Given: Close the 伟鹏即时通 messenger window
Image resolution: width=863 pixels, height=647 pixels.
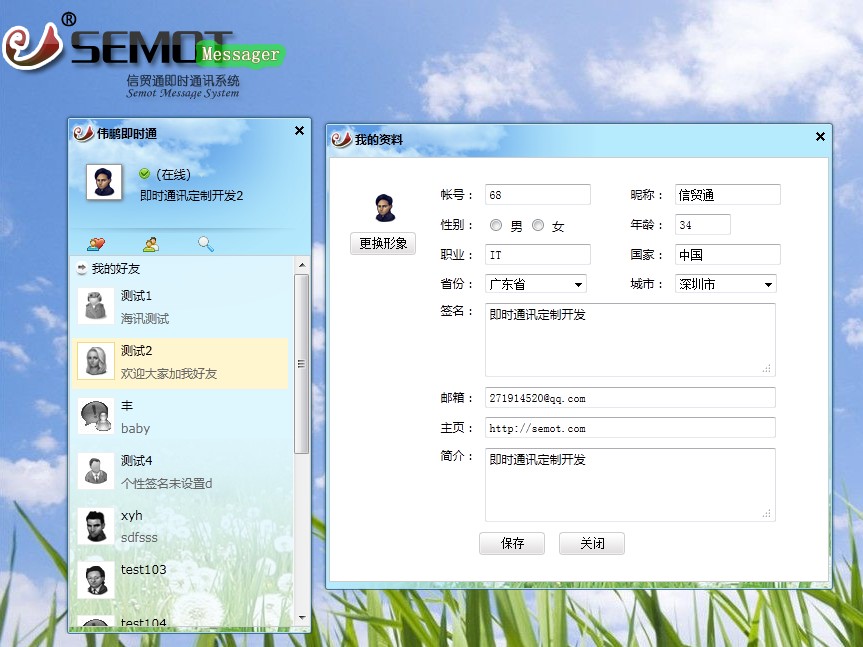Looking at the screenshot, I should pyautogui.click(x=299, y=130).
